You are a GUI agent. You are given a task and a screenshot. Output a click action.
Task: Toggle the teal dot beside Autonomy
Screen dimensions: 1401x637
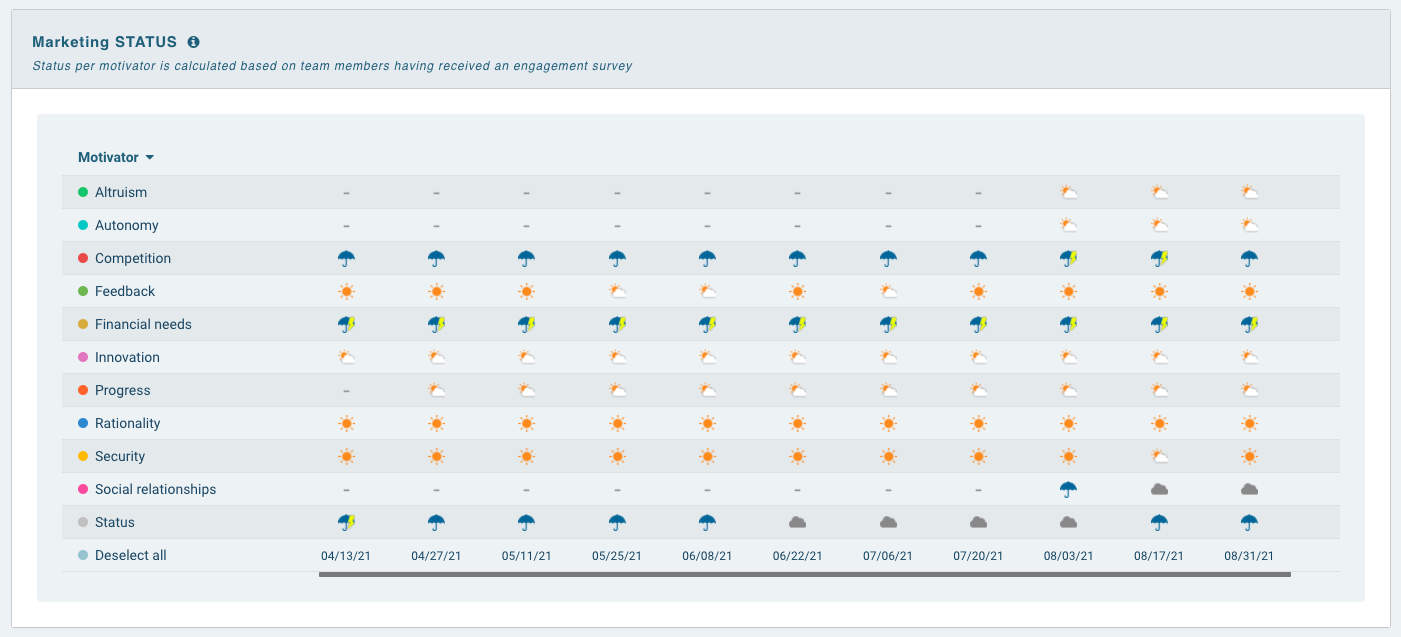(x=82, y=224)
